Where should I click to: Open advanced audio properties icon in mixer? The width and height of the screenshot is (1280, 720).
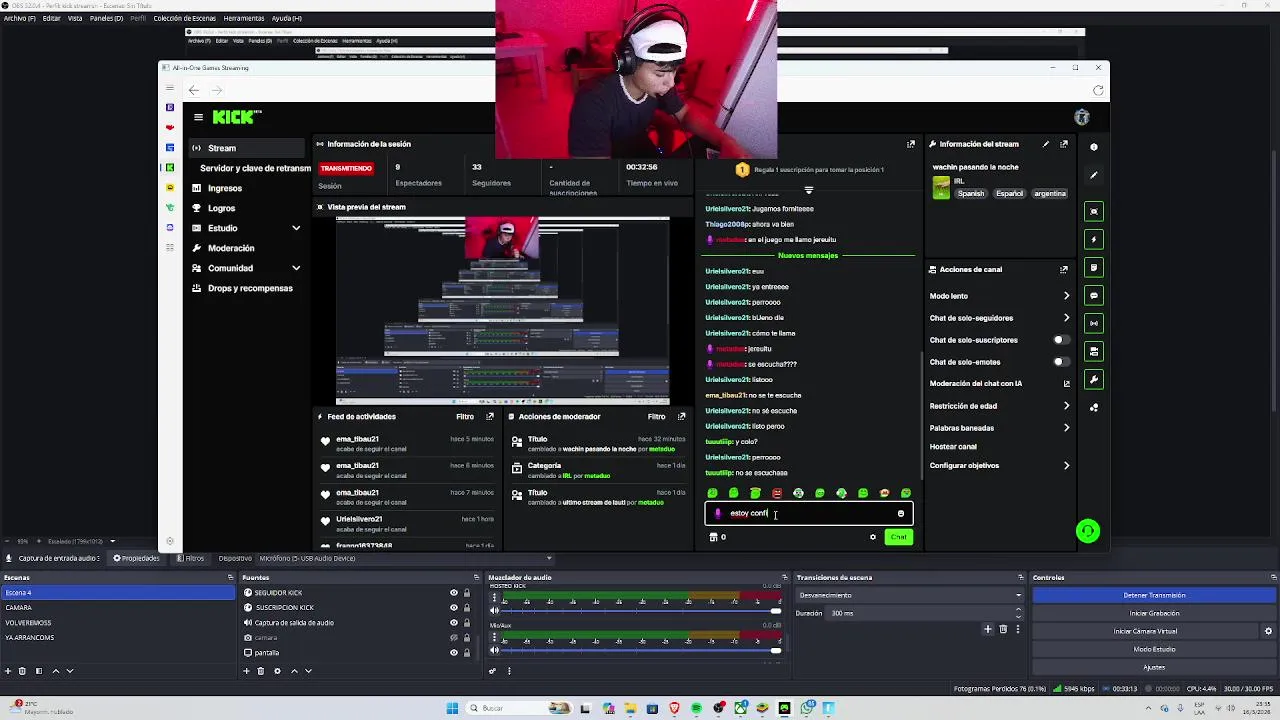(x=492, y=671)
